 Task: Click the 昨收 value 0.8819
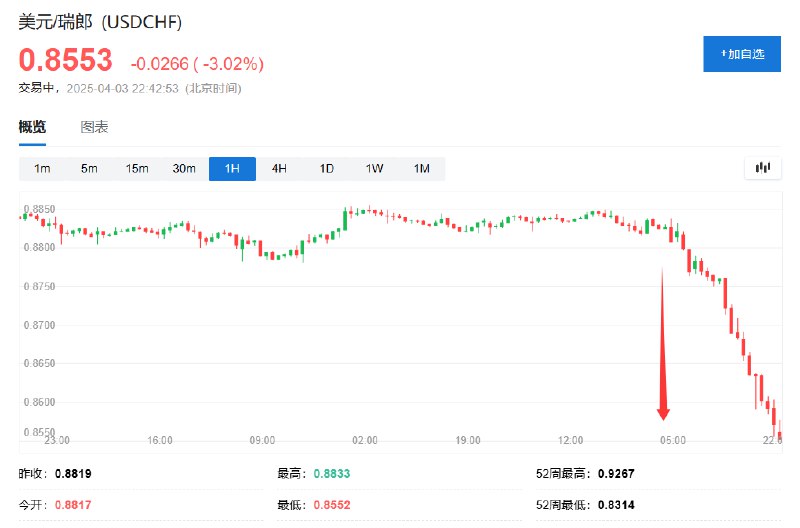click(73, 473)
